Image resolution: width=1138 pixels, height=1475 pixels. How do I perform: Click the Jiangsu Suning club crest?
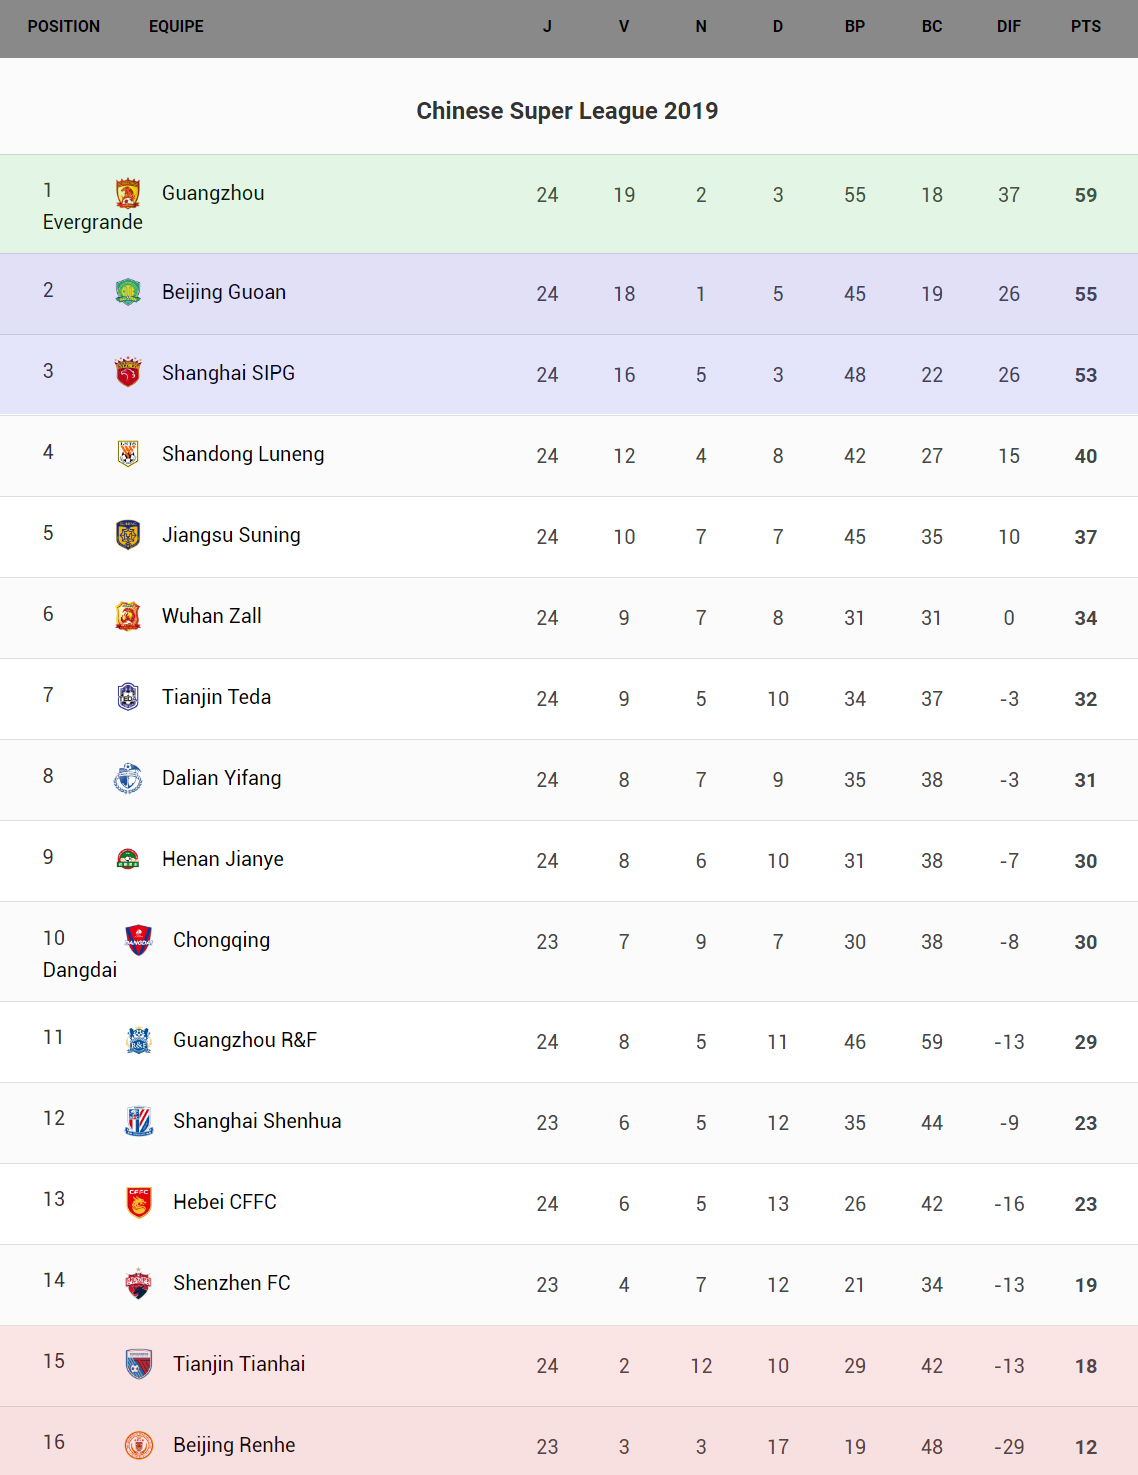(x=128, y=535)
